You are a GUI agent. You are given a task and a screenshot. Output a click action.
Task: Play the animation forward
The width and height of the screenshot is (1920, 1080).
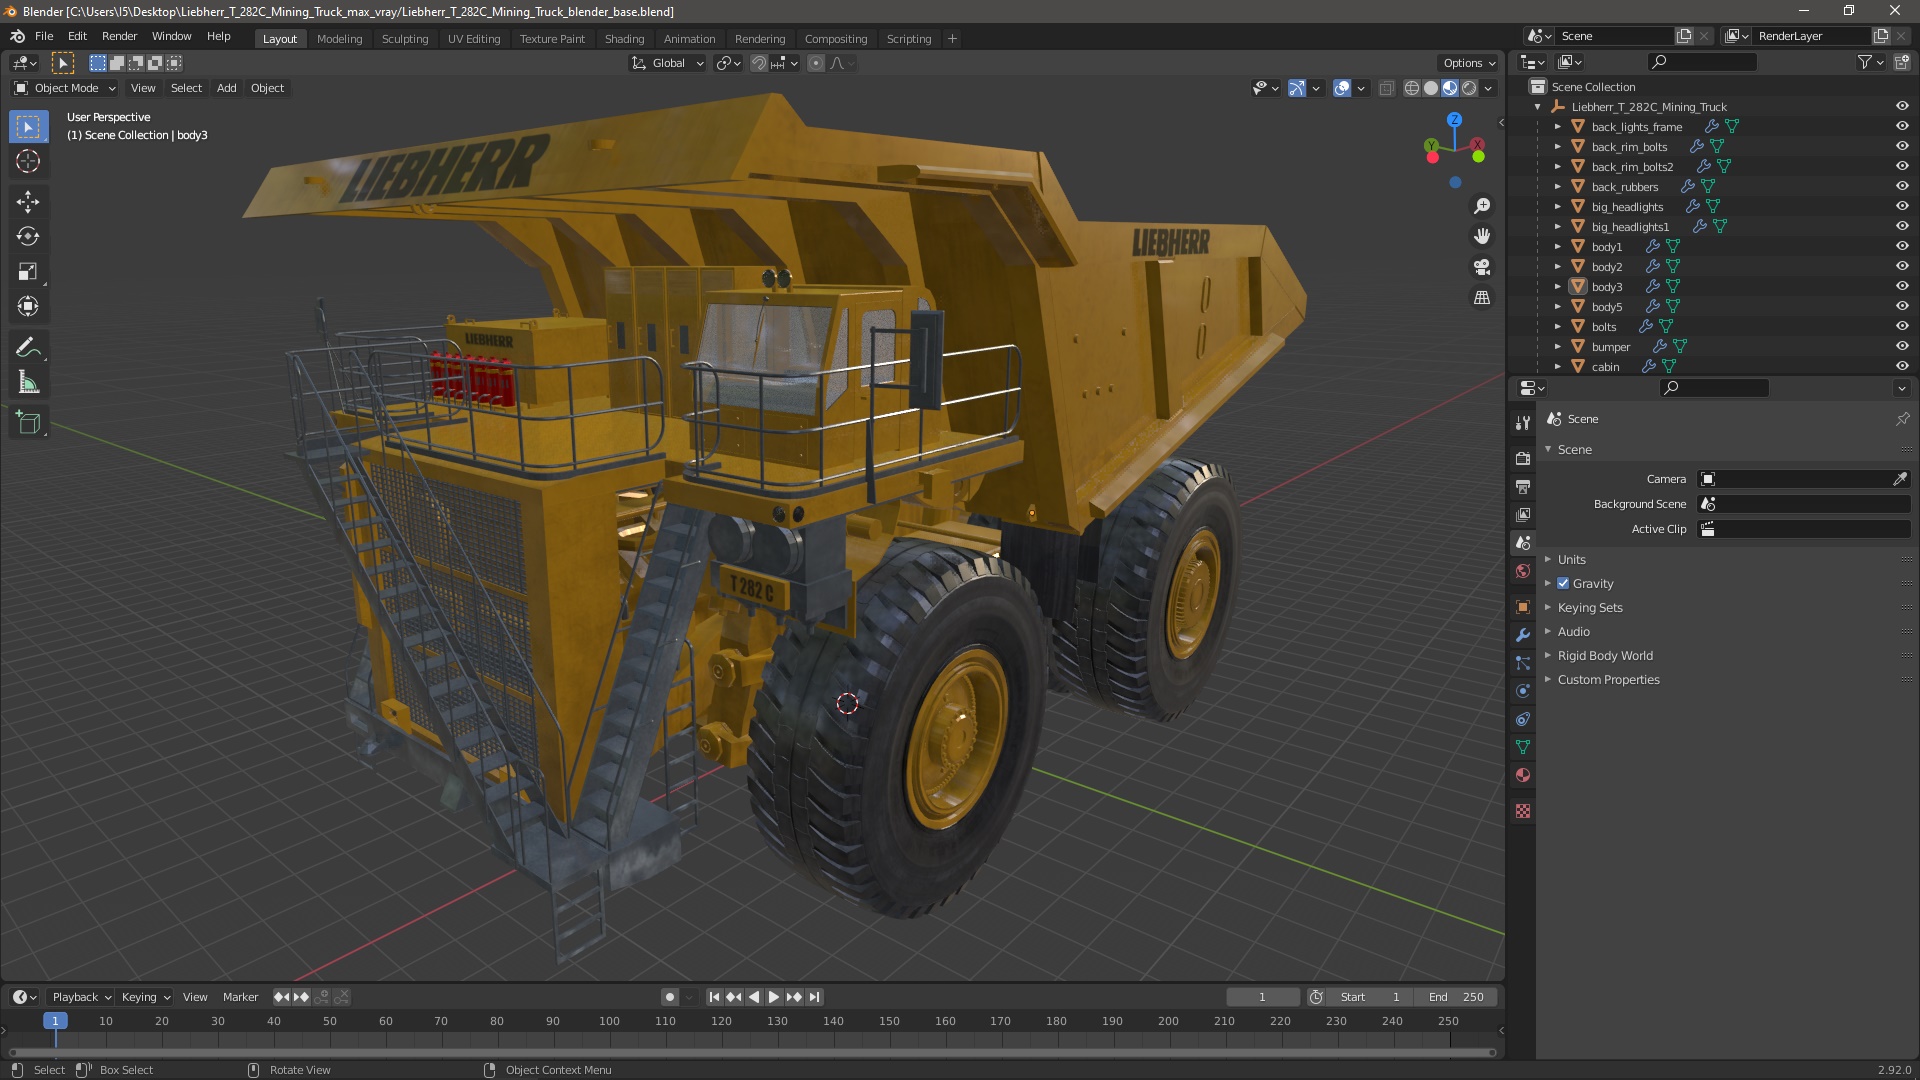pos(774,997)
